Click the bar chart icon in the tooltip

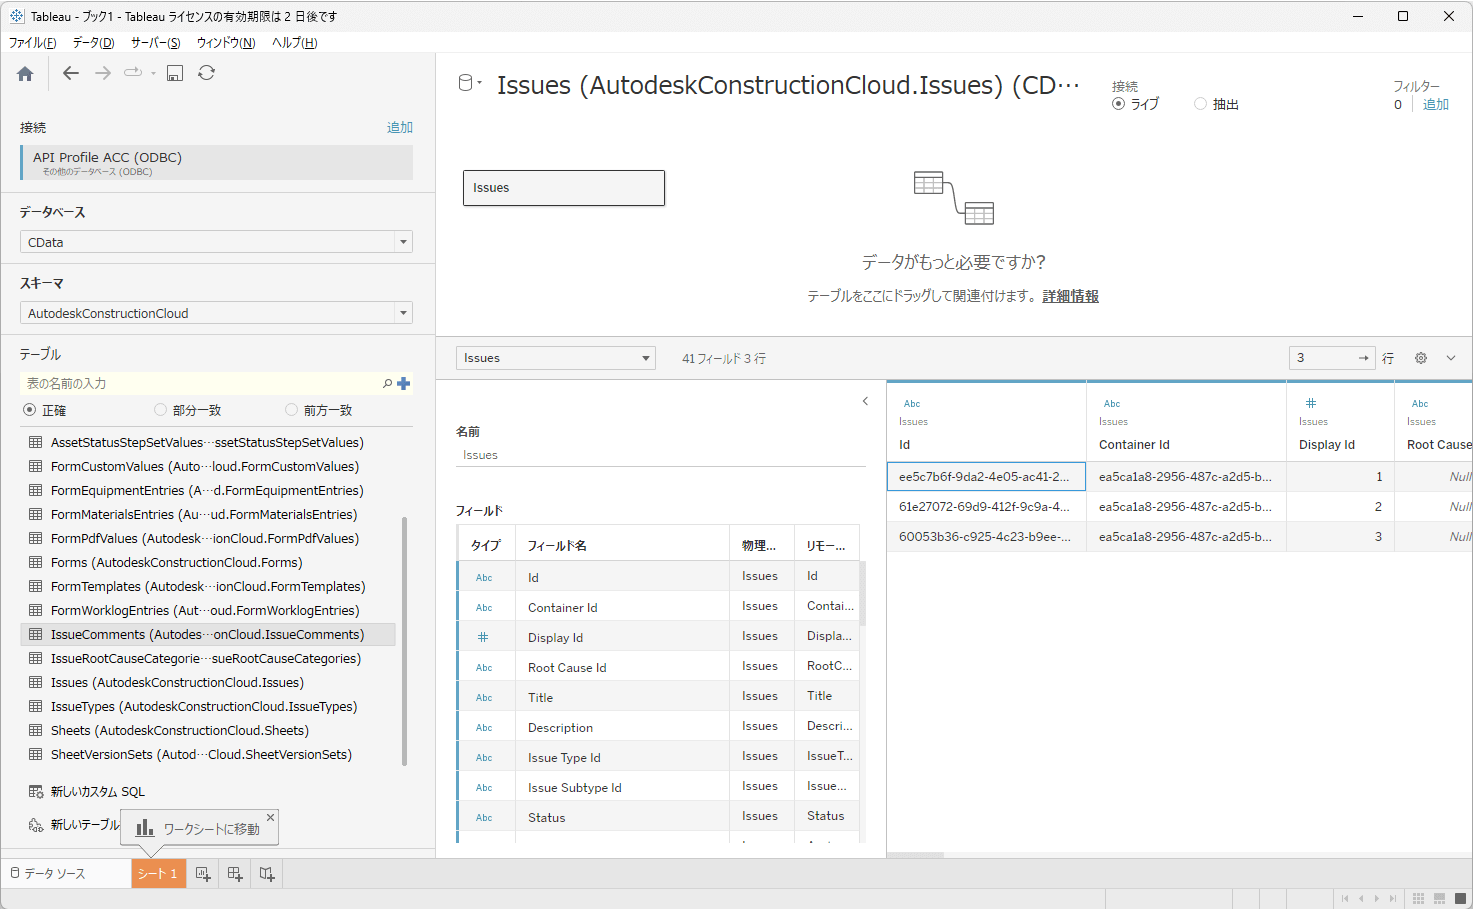[x=145, y=828]
